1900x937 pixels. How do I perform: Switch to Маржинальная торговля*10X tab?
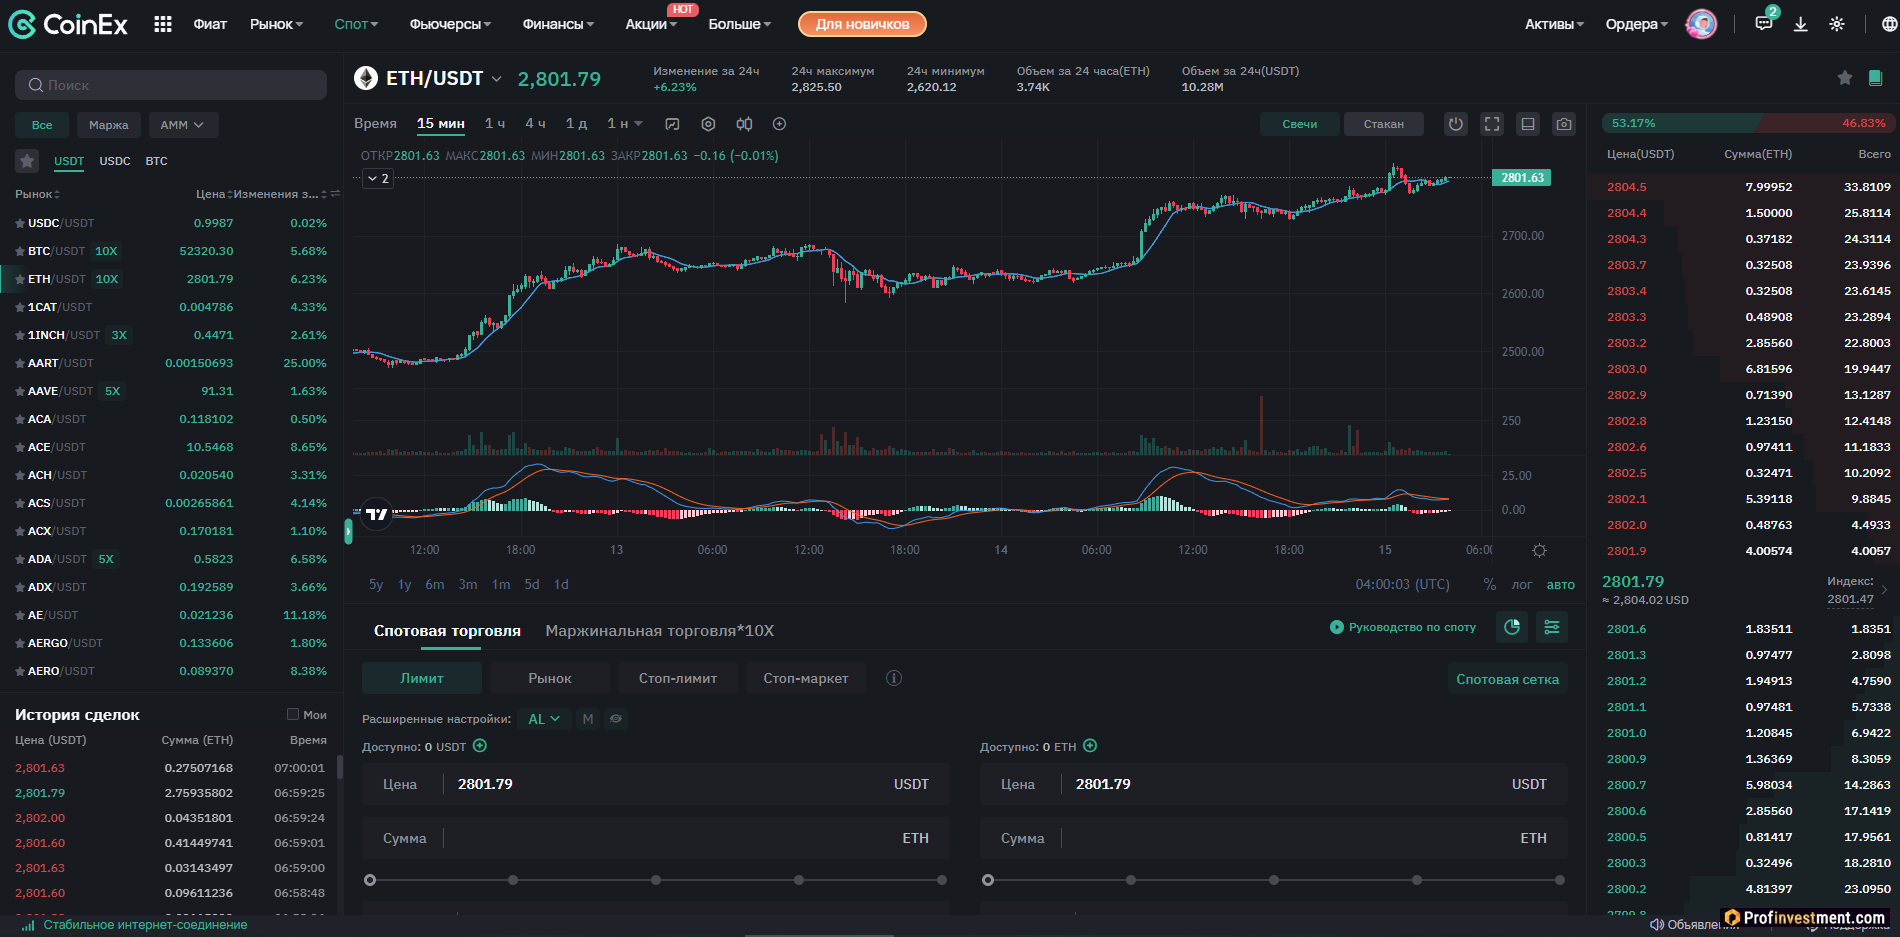pyautogui.click(x=660, y=631)
